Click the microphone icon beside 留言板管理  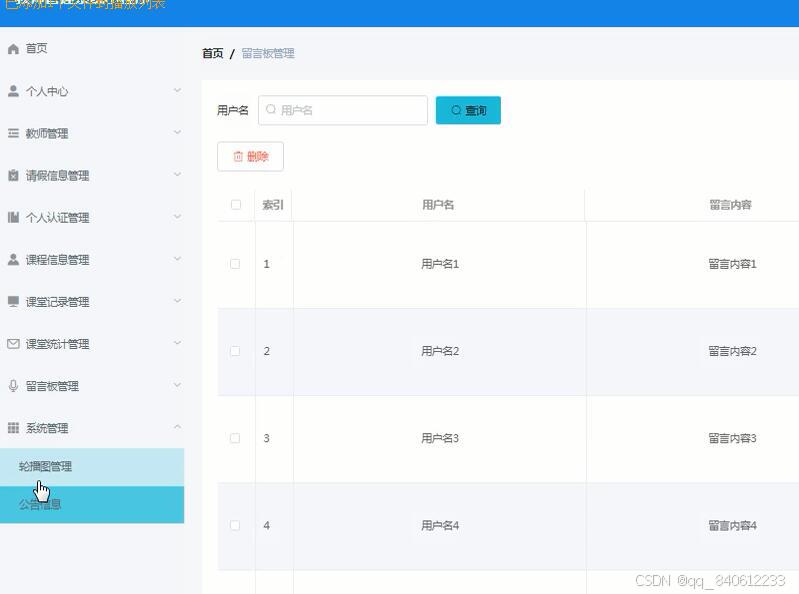pos(13,386)
